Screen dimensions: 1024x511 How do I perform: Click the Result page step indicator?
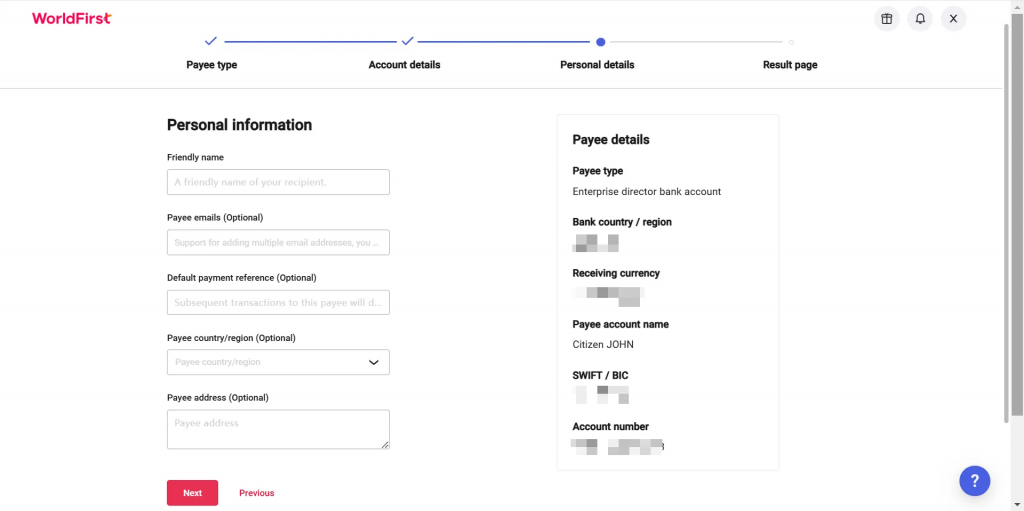coord(791,42)
